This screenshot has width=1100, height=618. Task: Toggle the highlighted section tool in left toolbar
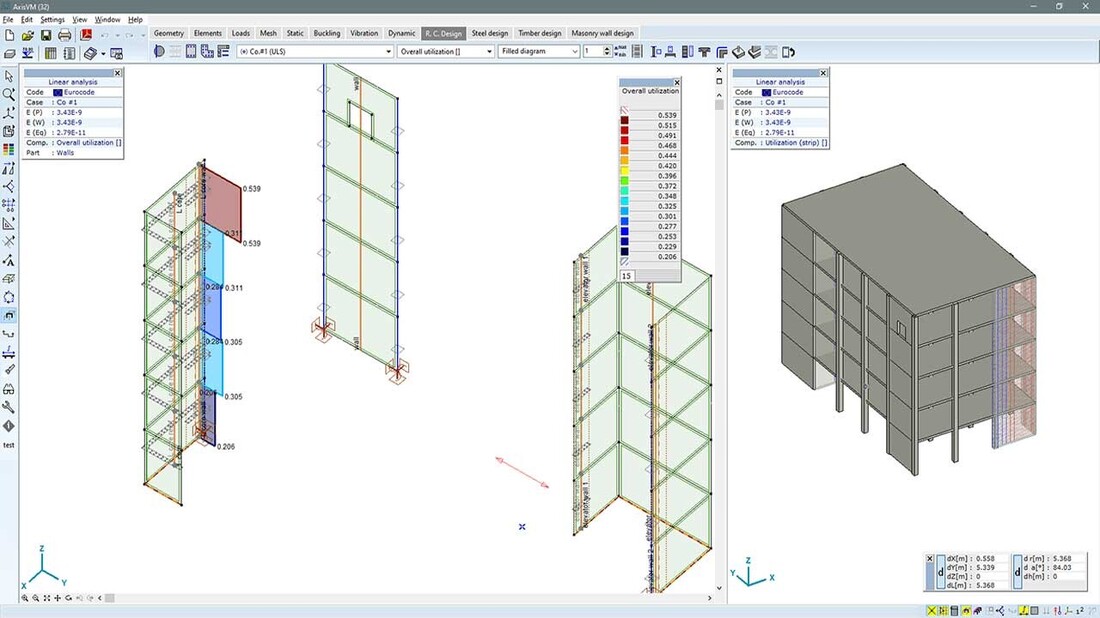pyautogui.click(x=9, y=315)
